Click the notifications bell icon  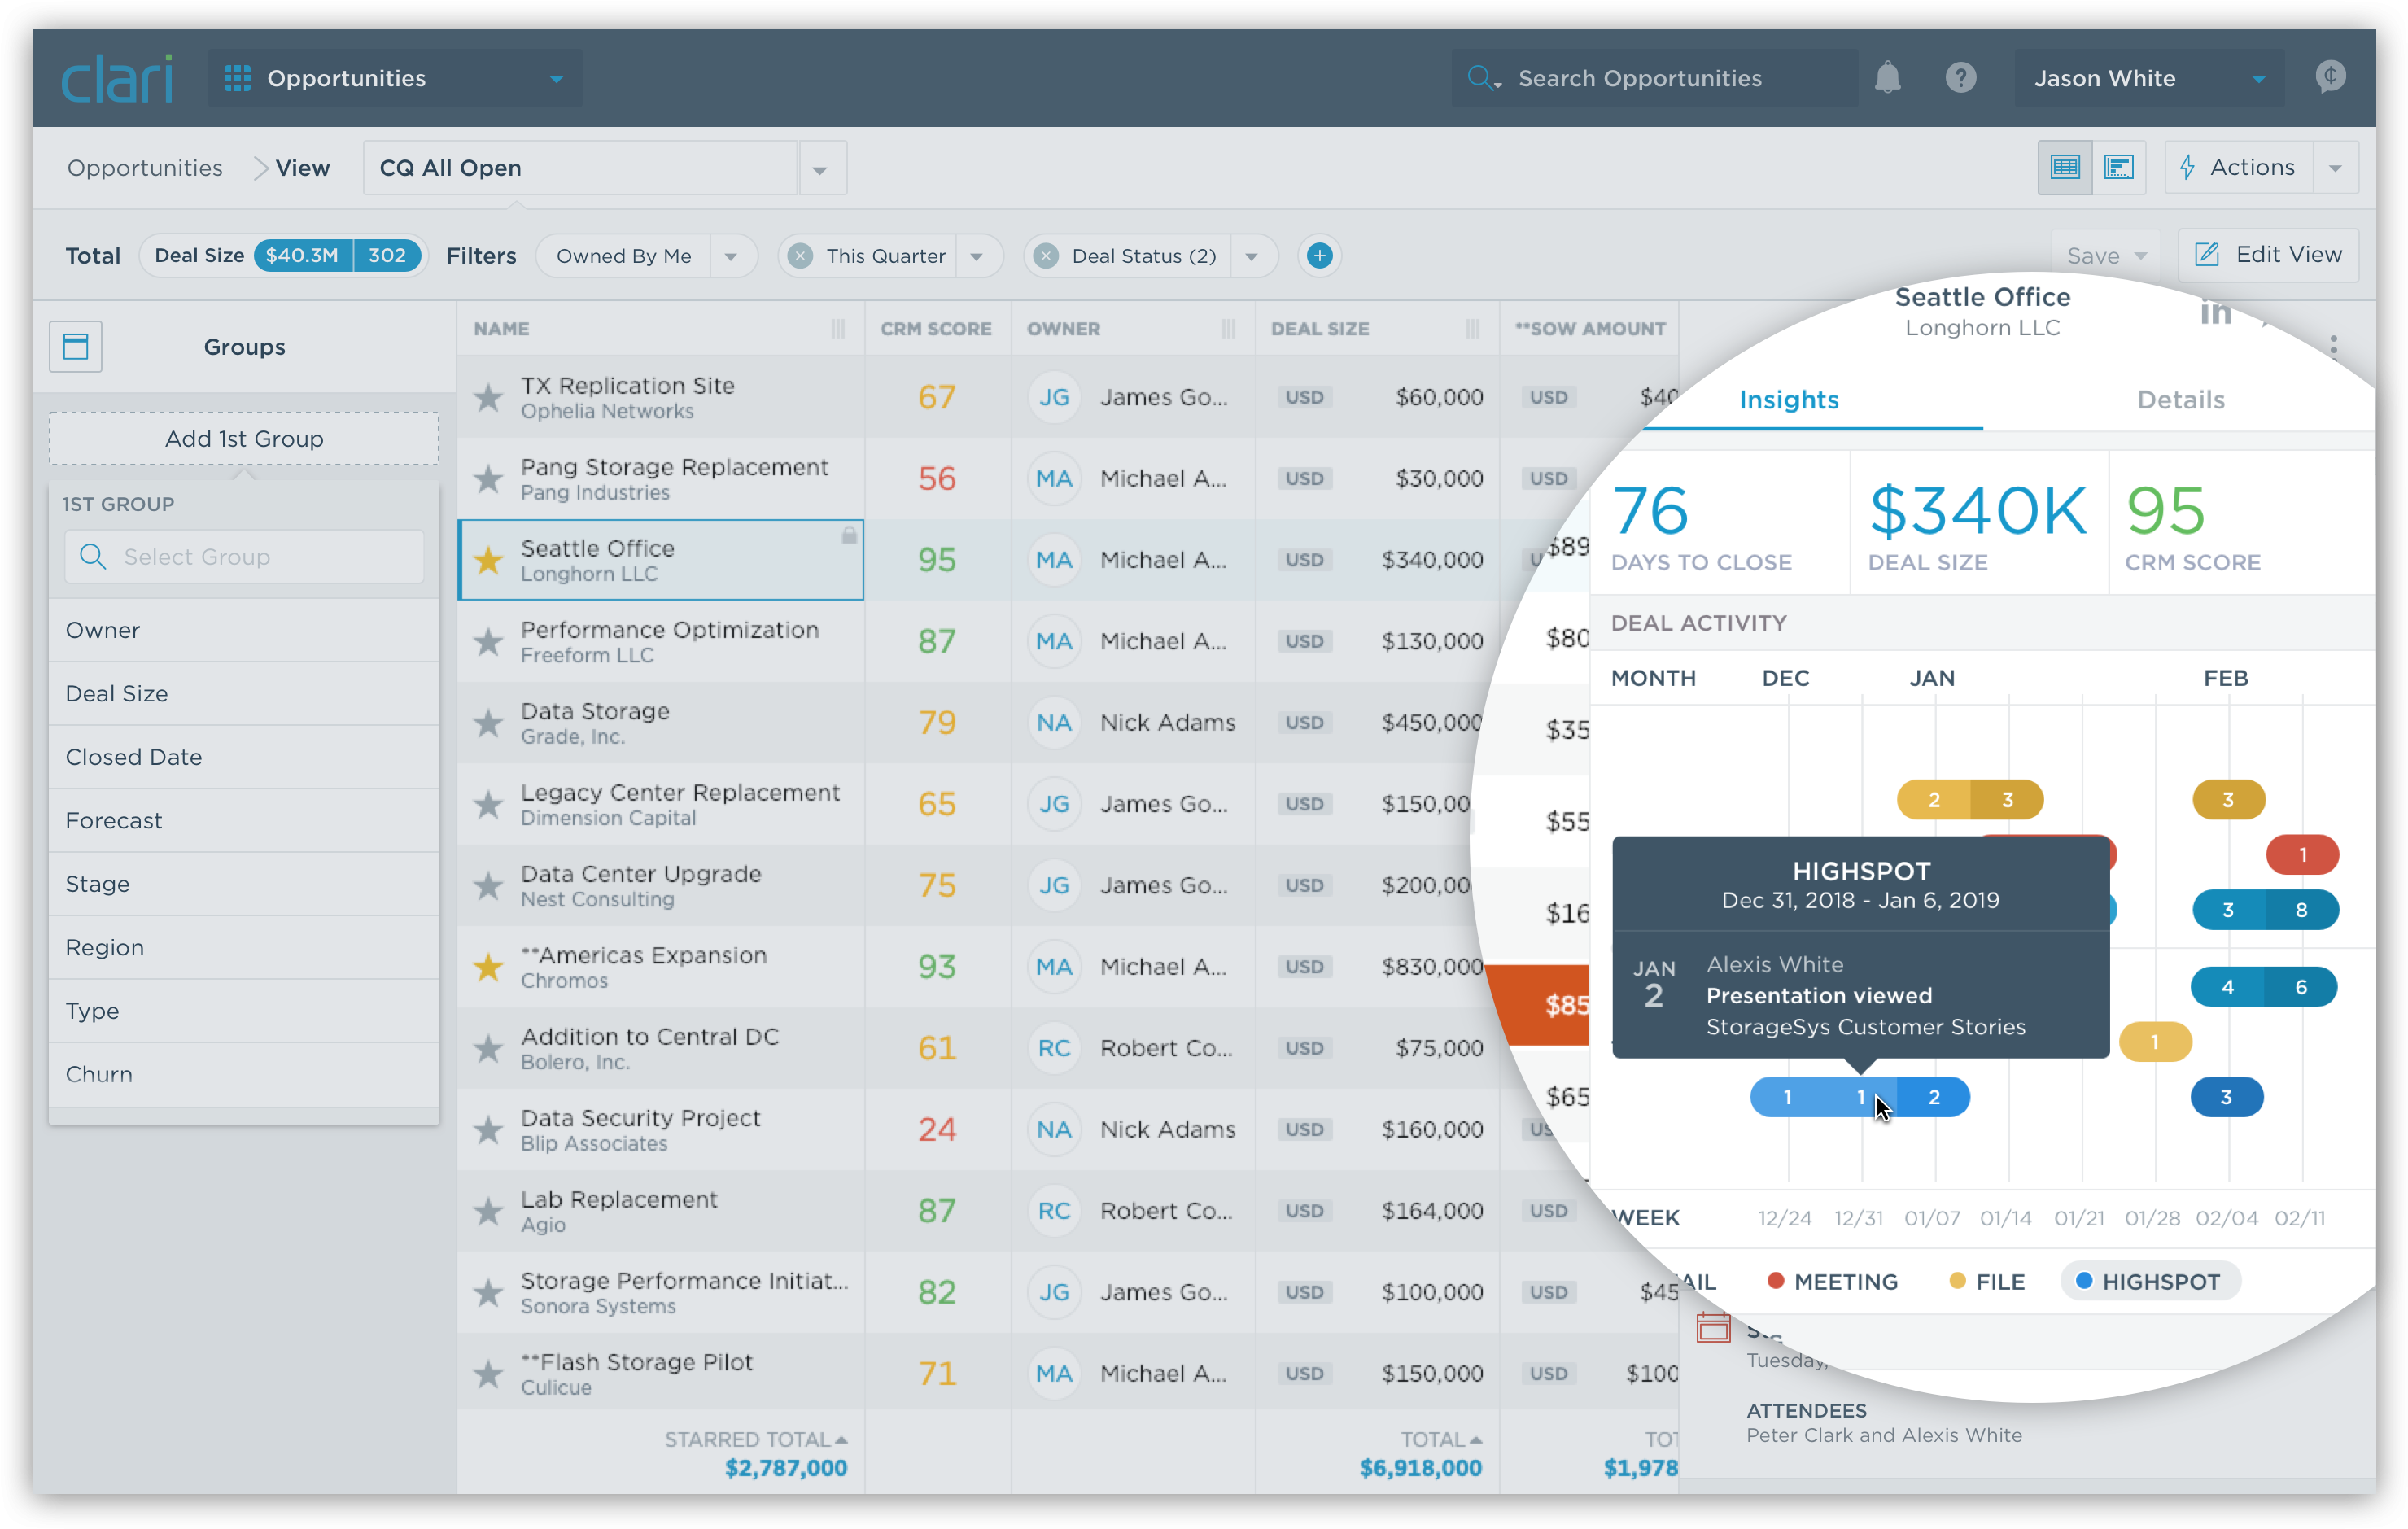point(1887,78)
